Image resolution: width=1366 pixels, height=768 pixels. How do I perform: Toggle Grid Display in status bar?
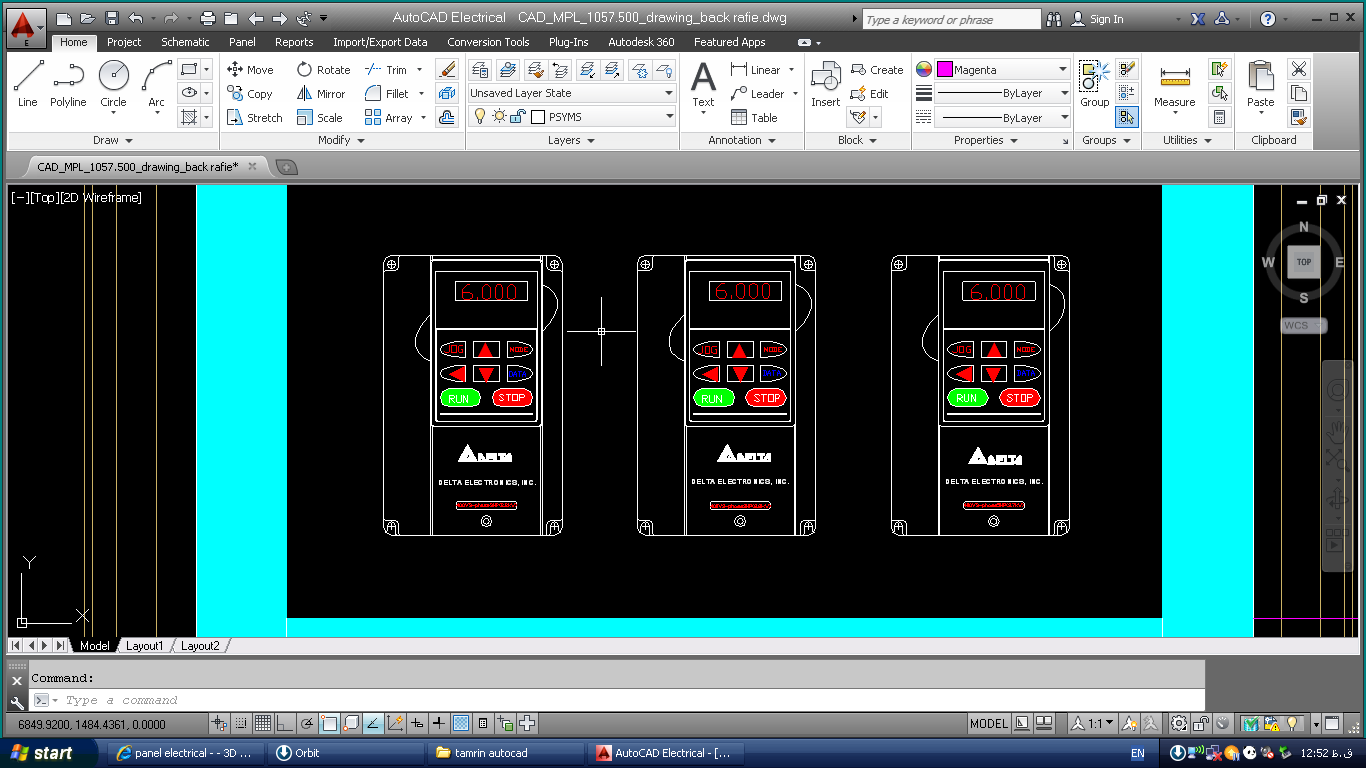coord(263,723)
